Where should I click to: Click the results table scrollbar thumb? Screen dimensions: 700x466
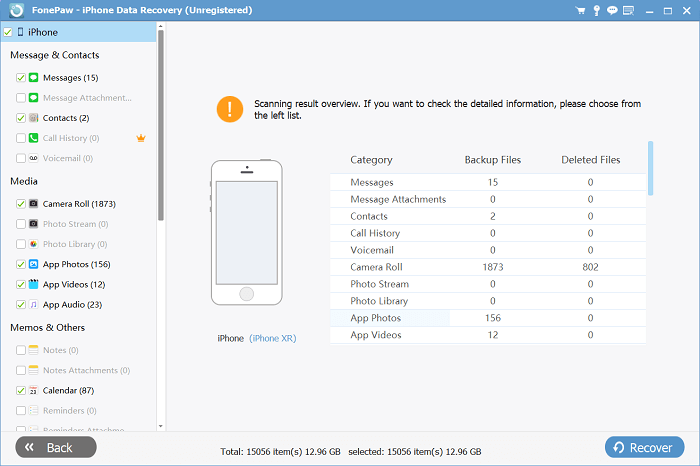(x=650, y=168)
